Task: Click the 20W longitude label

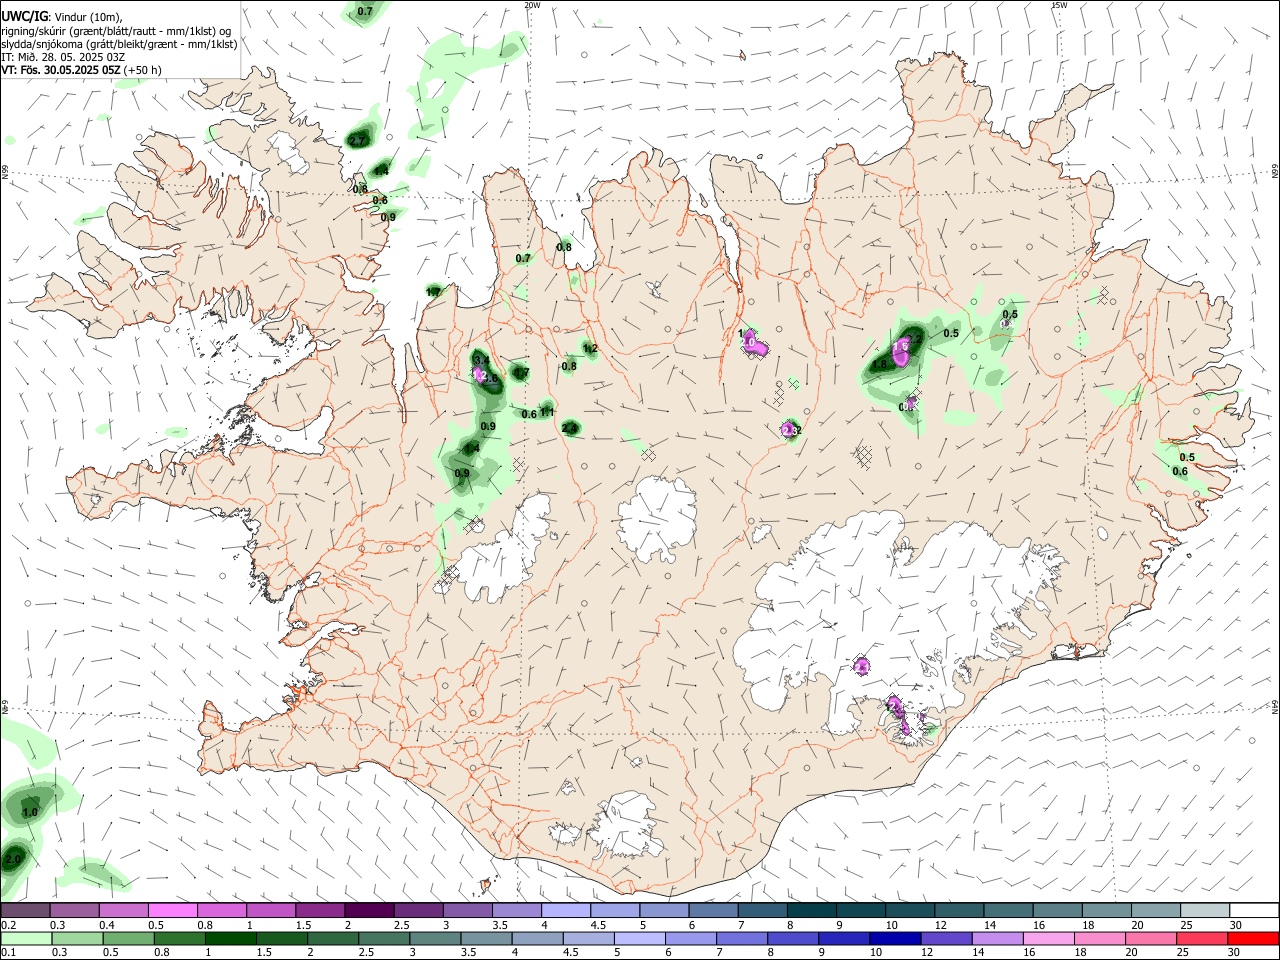Action: tap(532, 5)
